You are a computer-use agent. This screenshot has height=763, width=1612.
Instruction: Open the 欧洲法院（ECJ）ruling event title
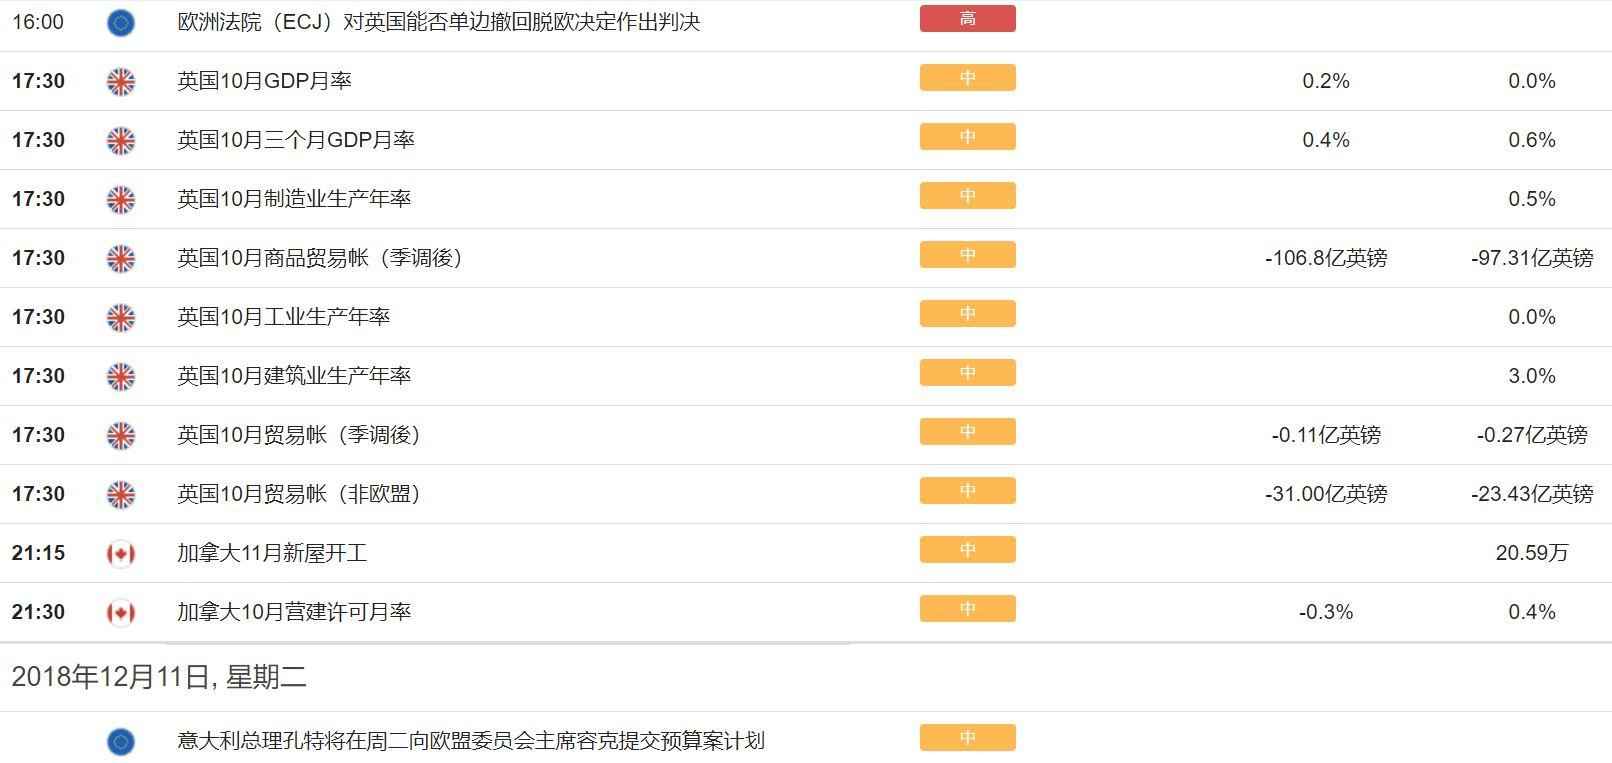(438, 22)
